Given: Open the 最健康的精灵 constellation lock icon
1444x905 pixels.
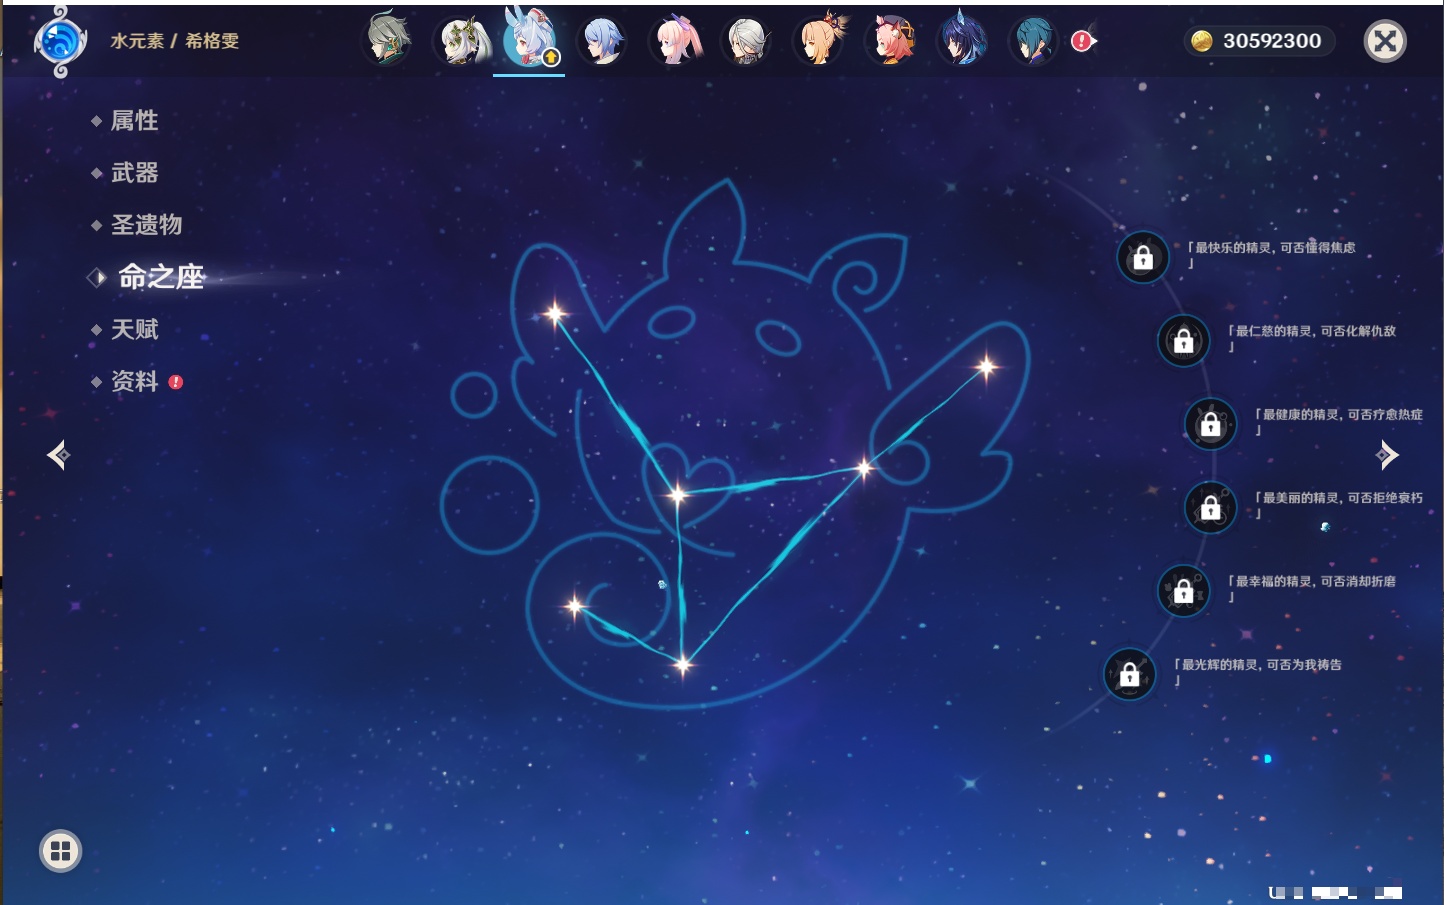Looking at the screenshot, I should [x=1210, y=424].
